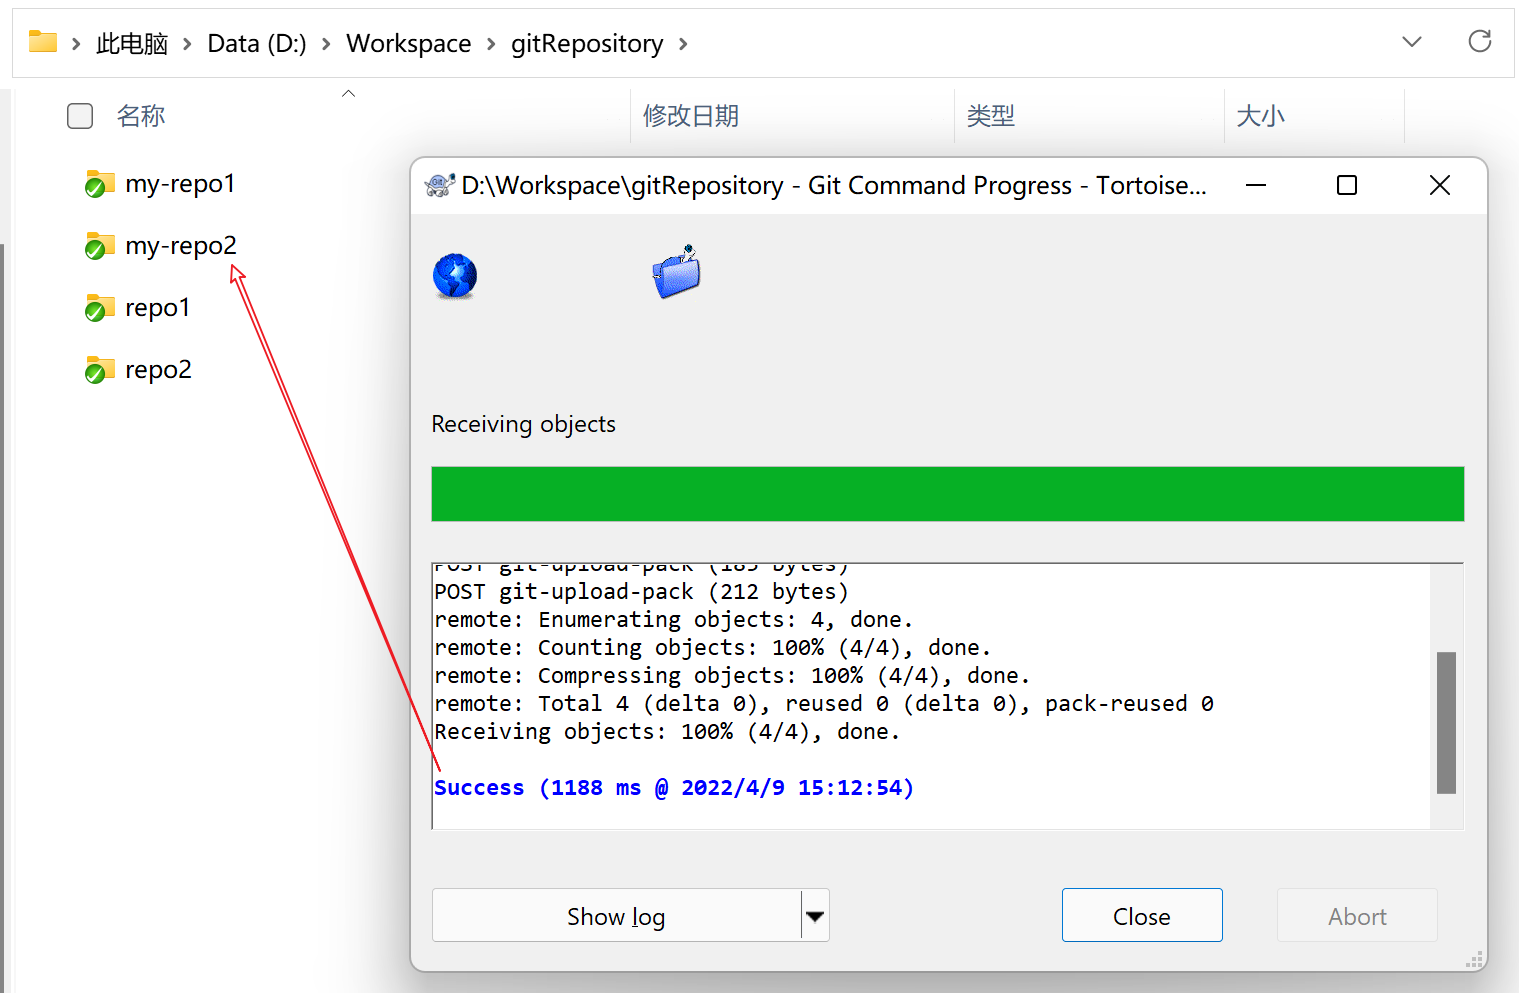Sort by the 类型 column header

point(990,116)
